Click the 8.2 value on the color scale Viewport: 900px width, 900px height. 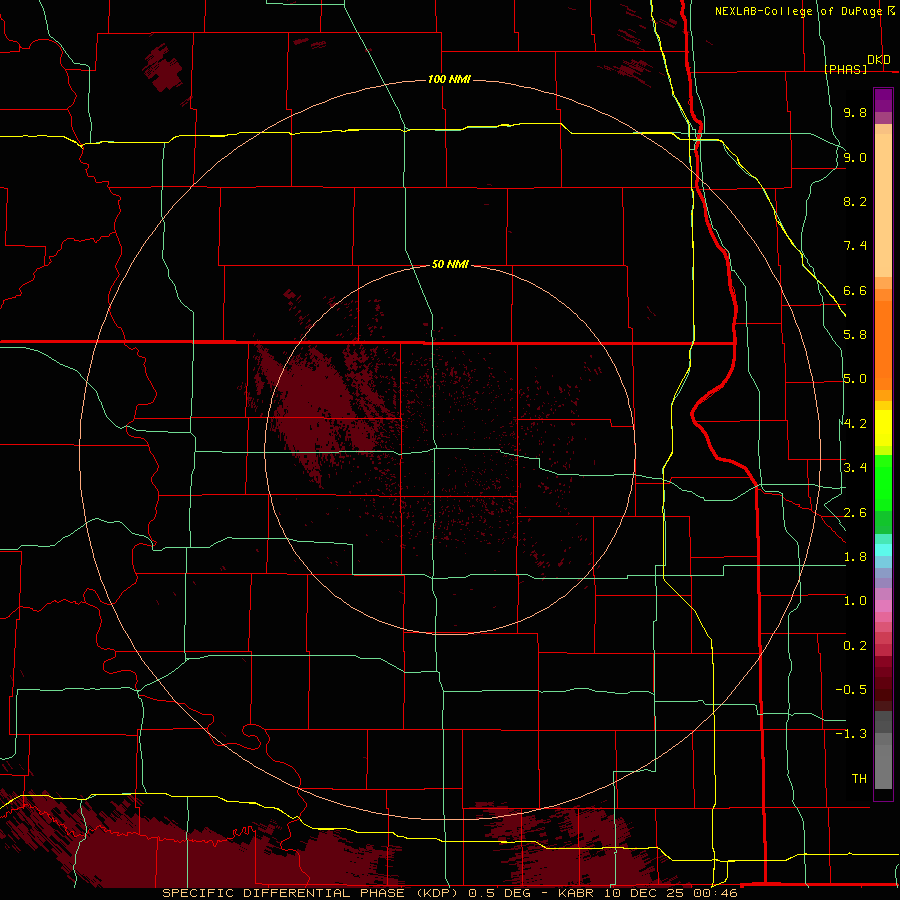pos(855,201)
